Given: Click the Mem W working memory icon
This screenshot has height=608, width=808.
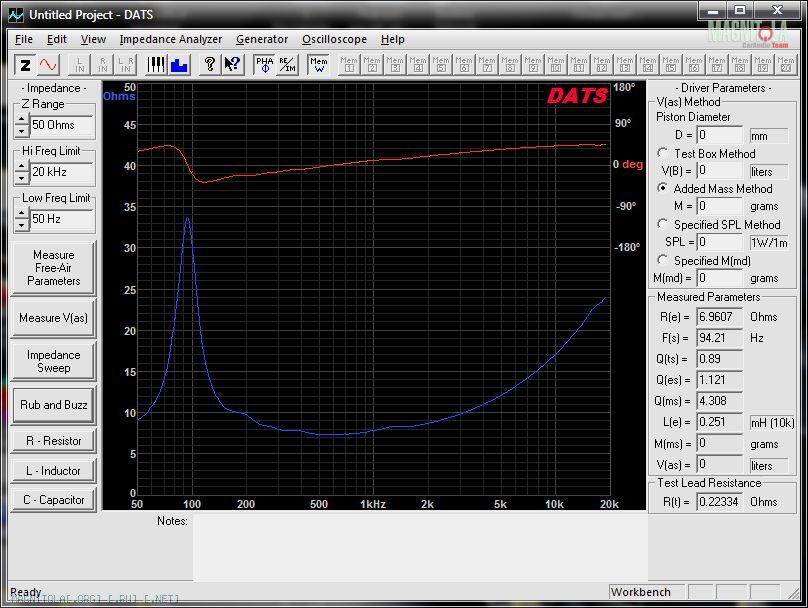Looking at the screenshot, I should pyautogui.click(x=318, y=65).
